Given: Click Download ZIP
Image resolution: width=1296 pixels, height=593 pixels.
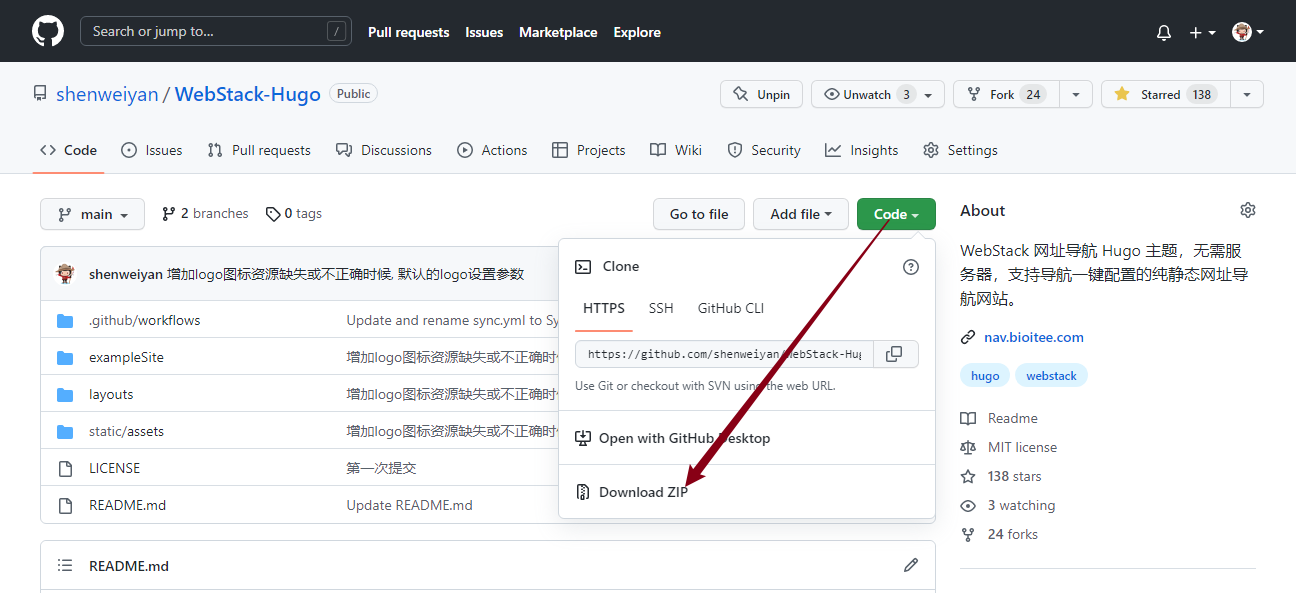Looking at the screenshot, I should 642,492.
